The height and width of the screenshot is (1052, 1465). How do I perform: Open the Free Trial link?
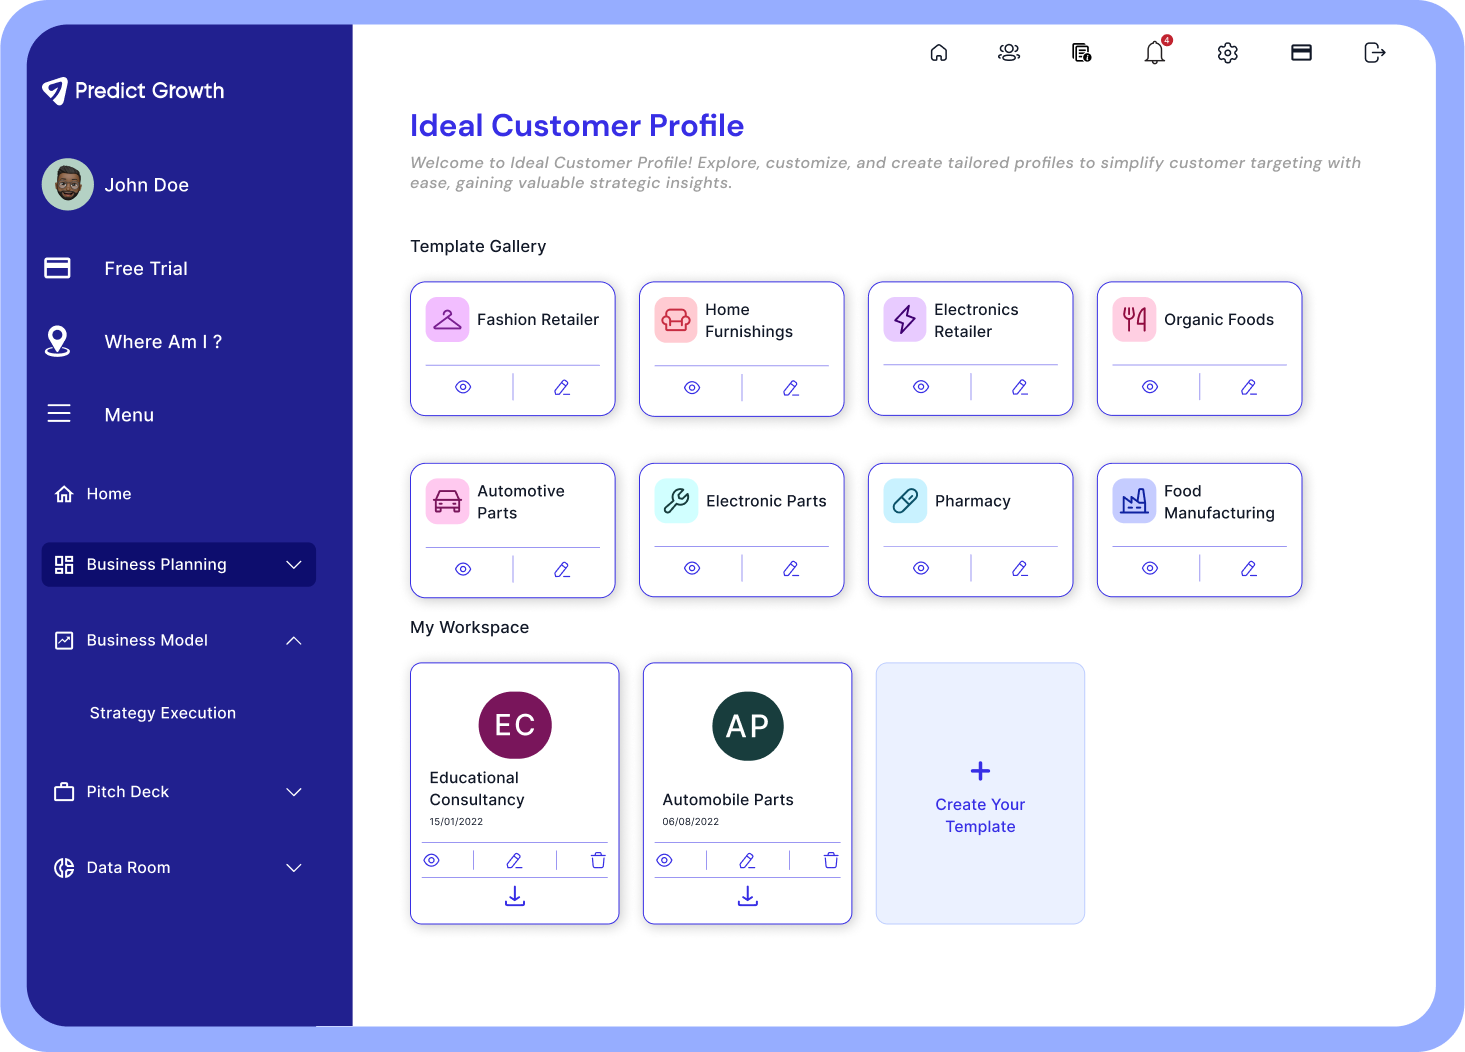coord(146,268)
